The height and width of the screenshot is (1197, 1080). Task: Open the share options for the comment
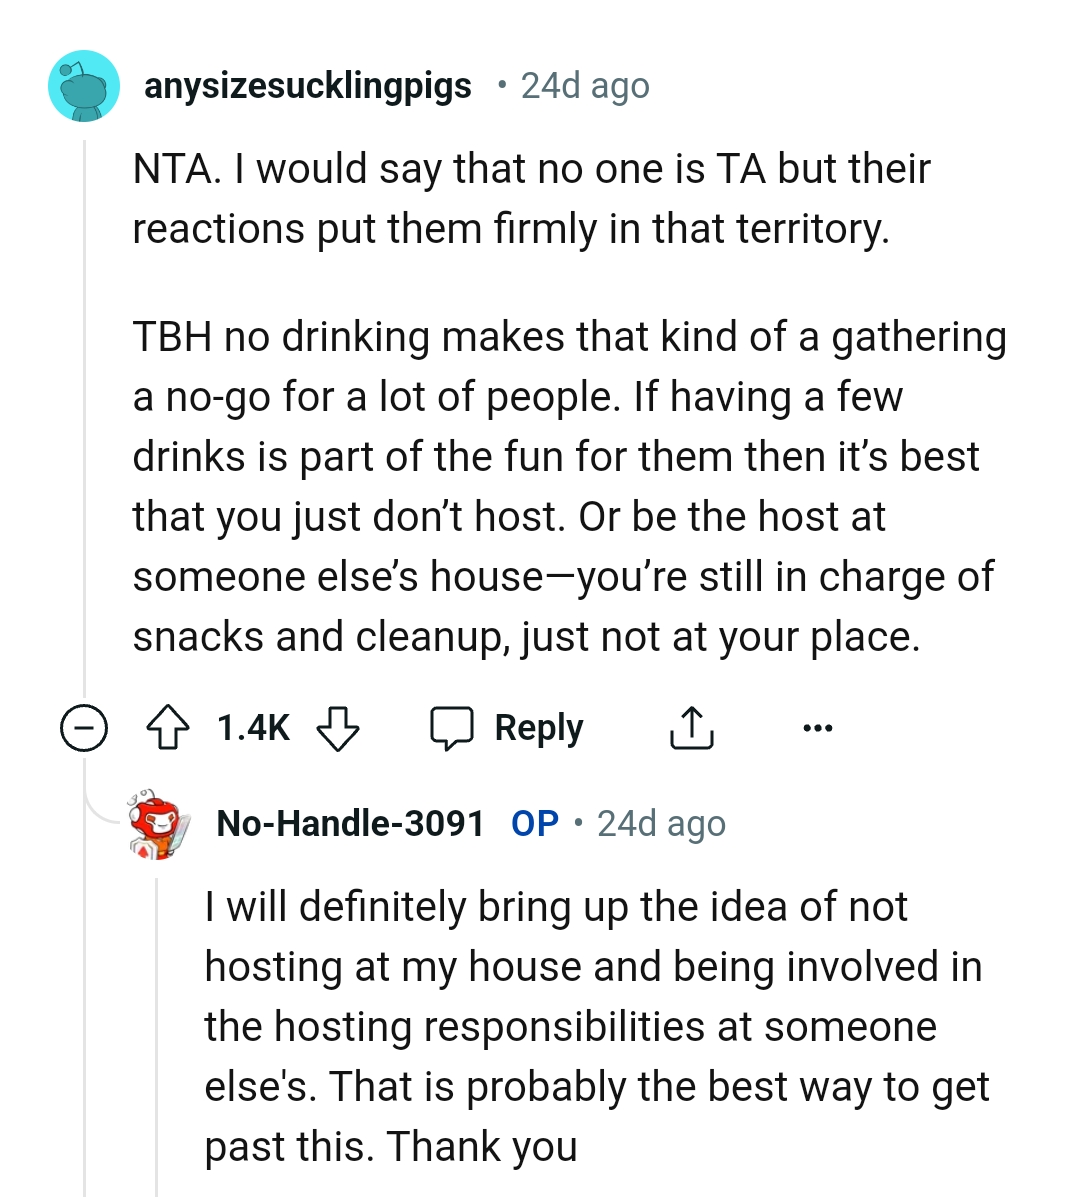point(691,727)
